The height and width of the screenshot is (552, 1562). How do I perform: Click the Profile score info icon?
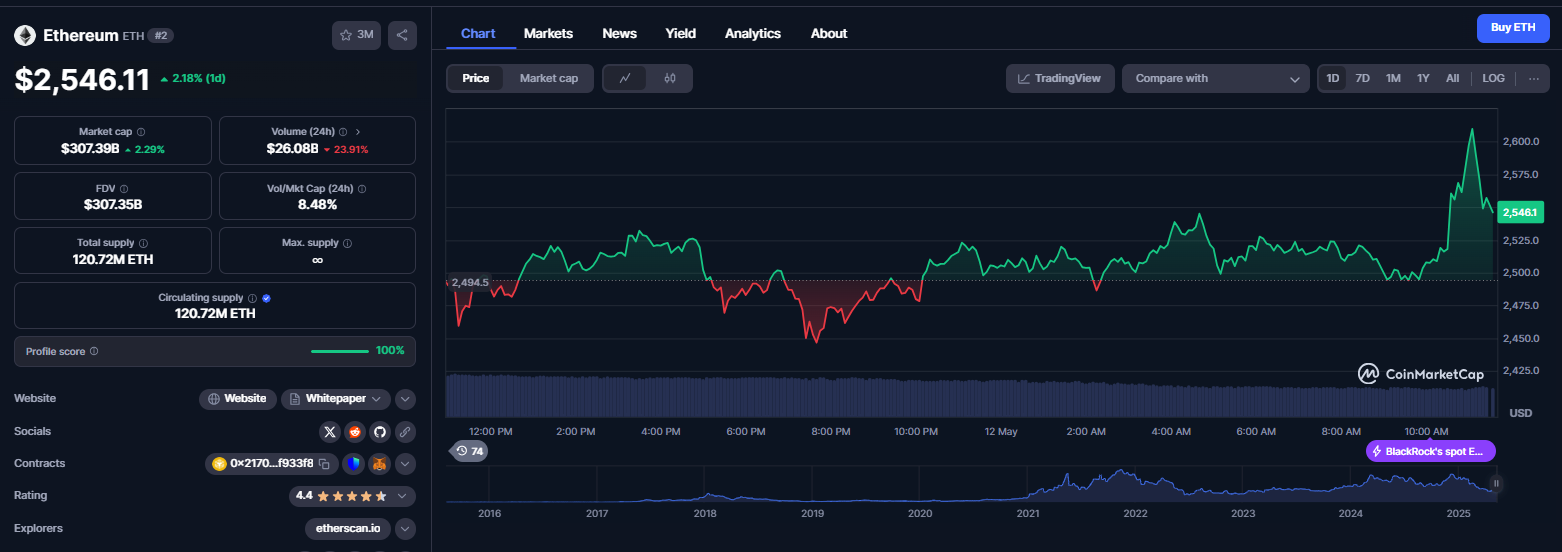(94, 352)
